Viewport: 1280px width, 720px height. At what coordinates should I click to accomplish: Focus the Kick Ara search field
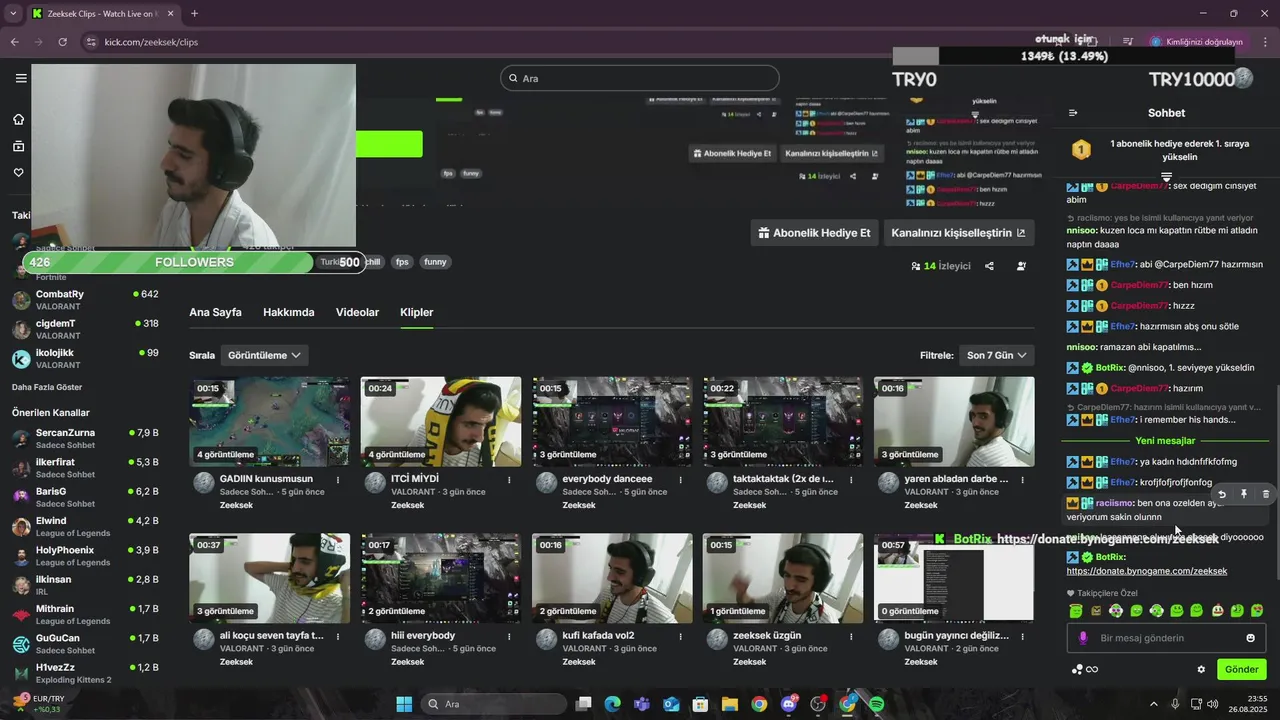coord(640,78)
